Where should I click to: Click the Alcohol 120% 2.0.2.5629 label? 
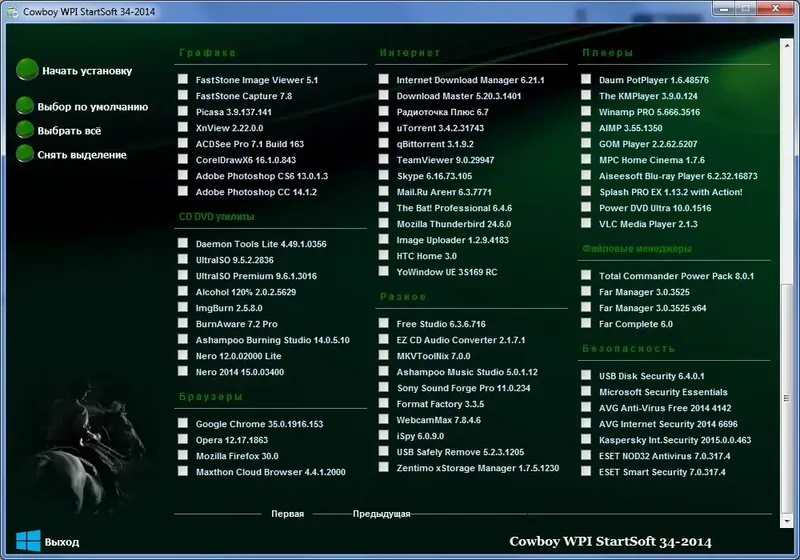click(x=246, y=292)
